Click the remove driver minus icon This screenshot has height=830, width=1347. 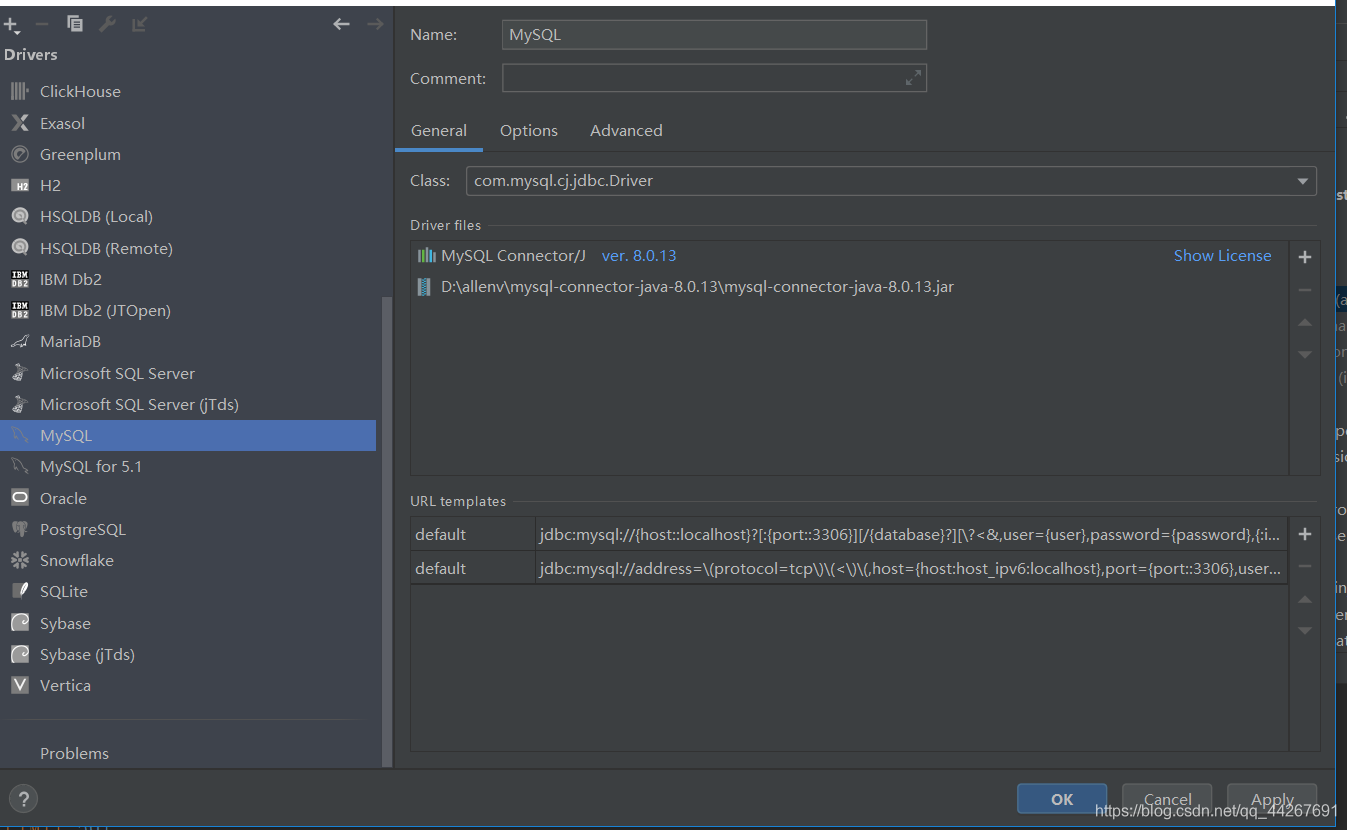click(x=42, y=24)
